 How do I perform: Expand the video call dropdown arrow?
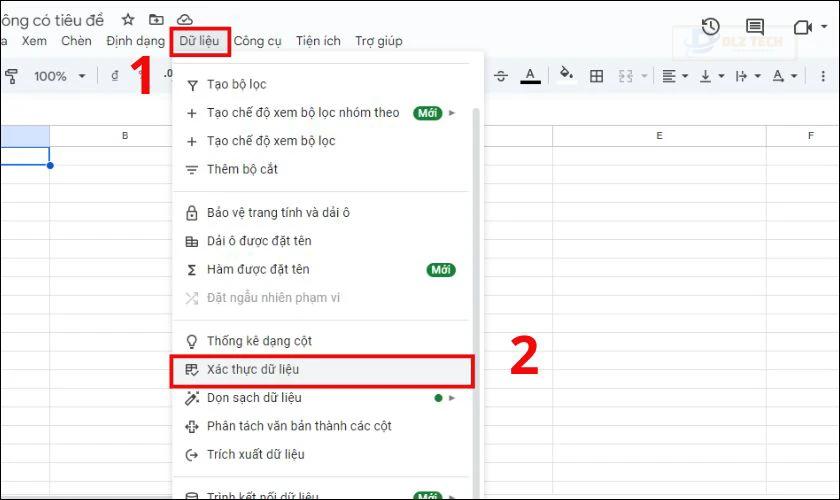point(824,26)
